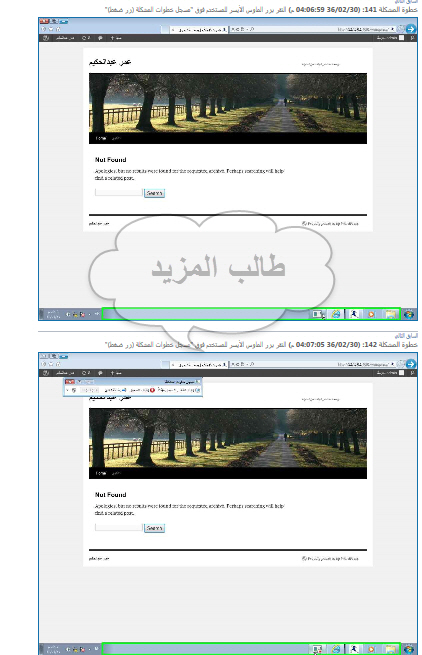The height and width of the screenshot is (655, 422).
Task: Click the Search button in step 142 page
Action: point(154,528)
